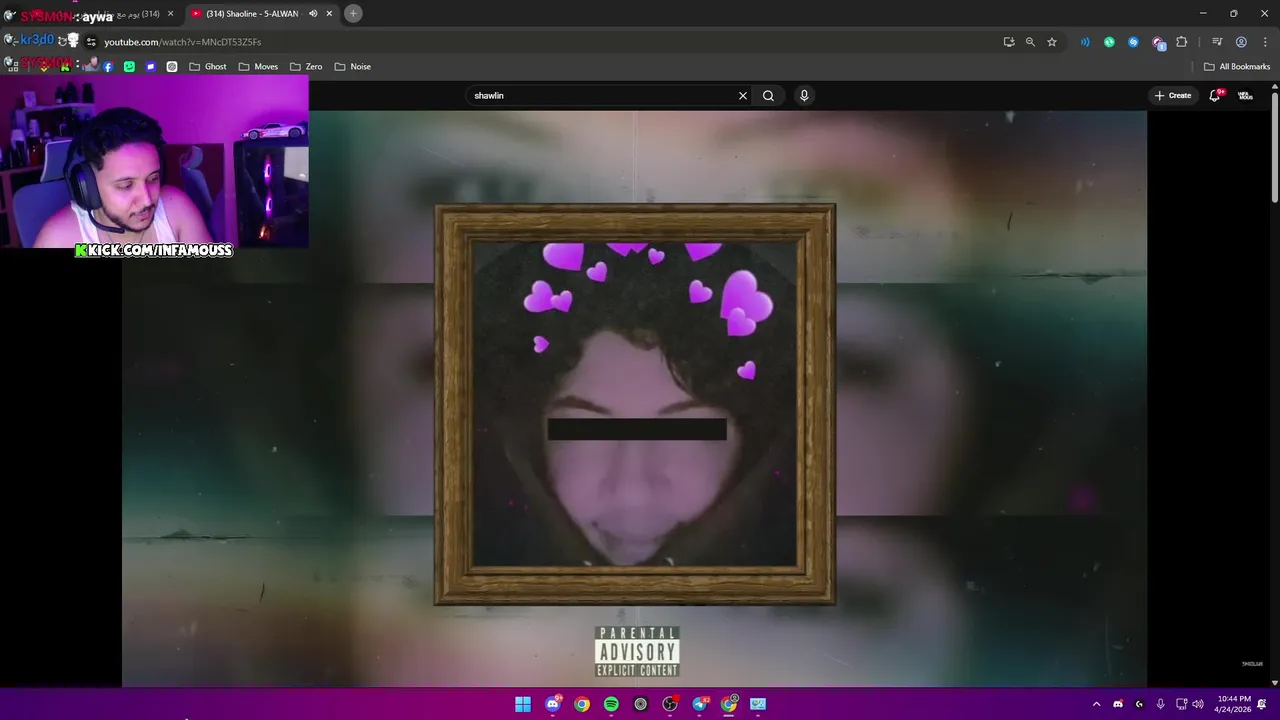Click the YouTube search magnifier button
Viewport: 1280px width, 720px height.
point(768,96)
